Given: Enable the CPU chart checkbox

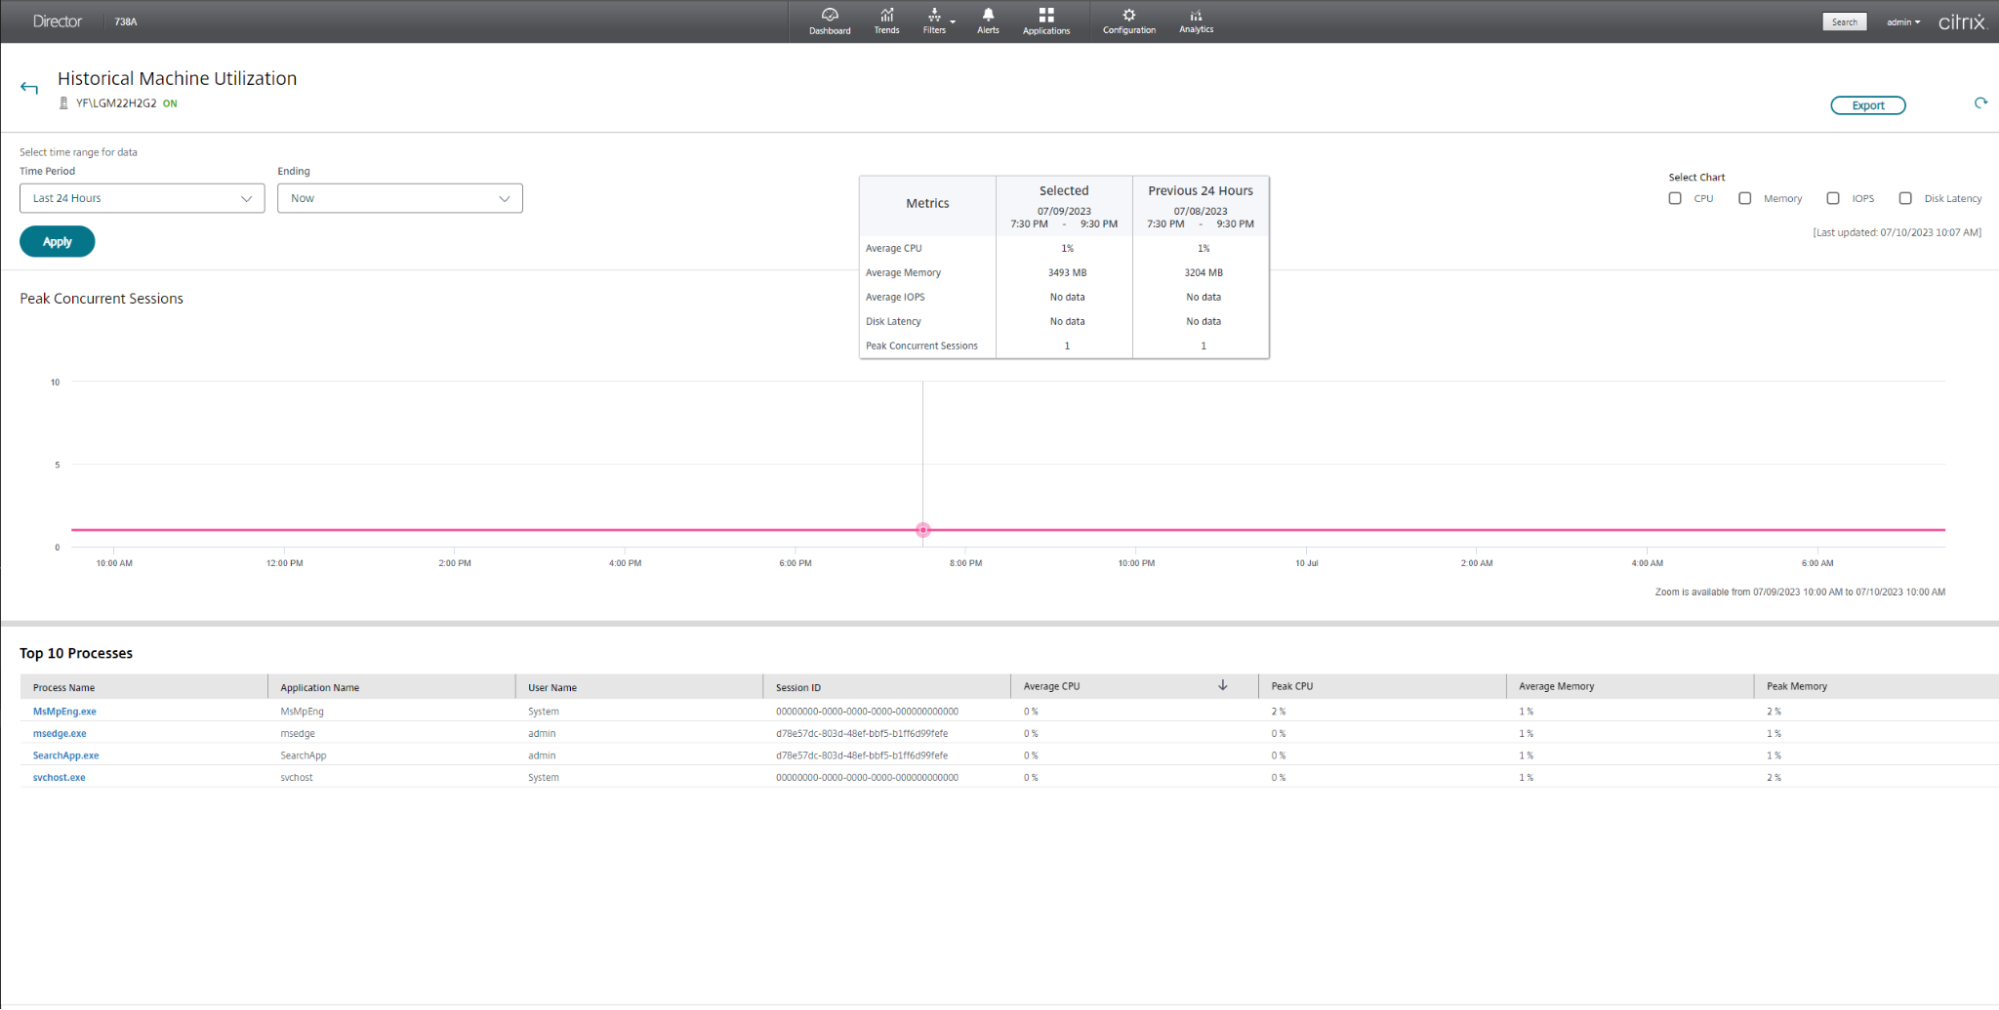Looking at the screenshot, I should tap(1675, 198).
